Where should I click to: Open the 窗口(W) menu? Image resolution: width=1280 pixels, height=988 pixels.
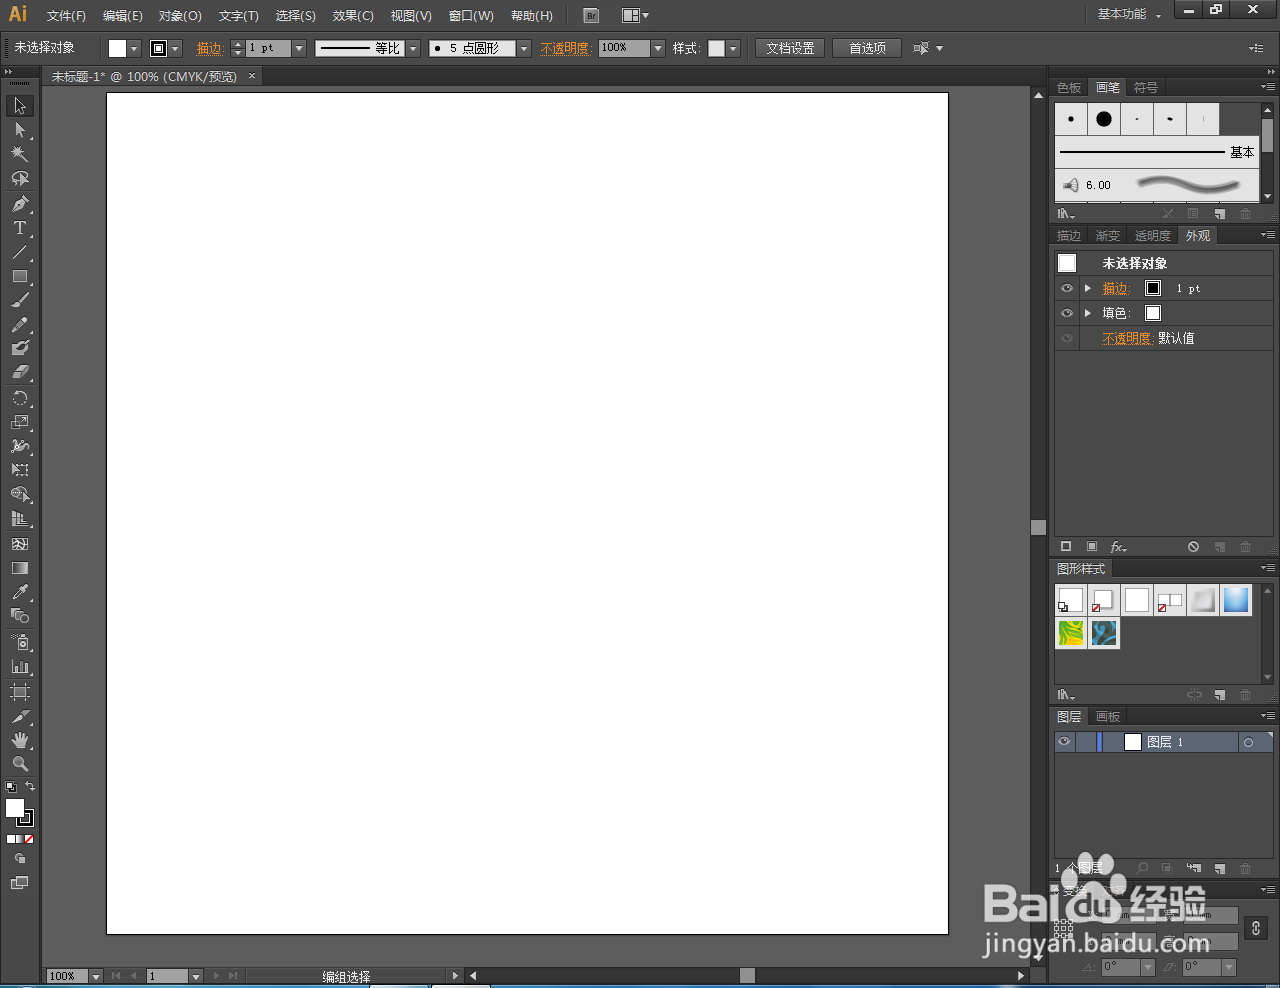pyautogui.click(x=471, y=15)
